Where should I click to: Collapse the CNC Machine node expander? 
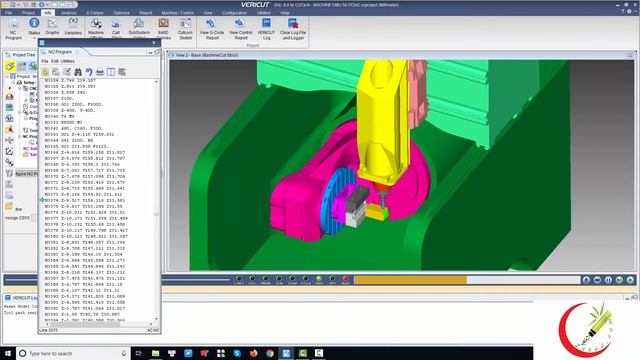(x=20, y=88)
